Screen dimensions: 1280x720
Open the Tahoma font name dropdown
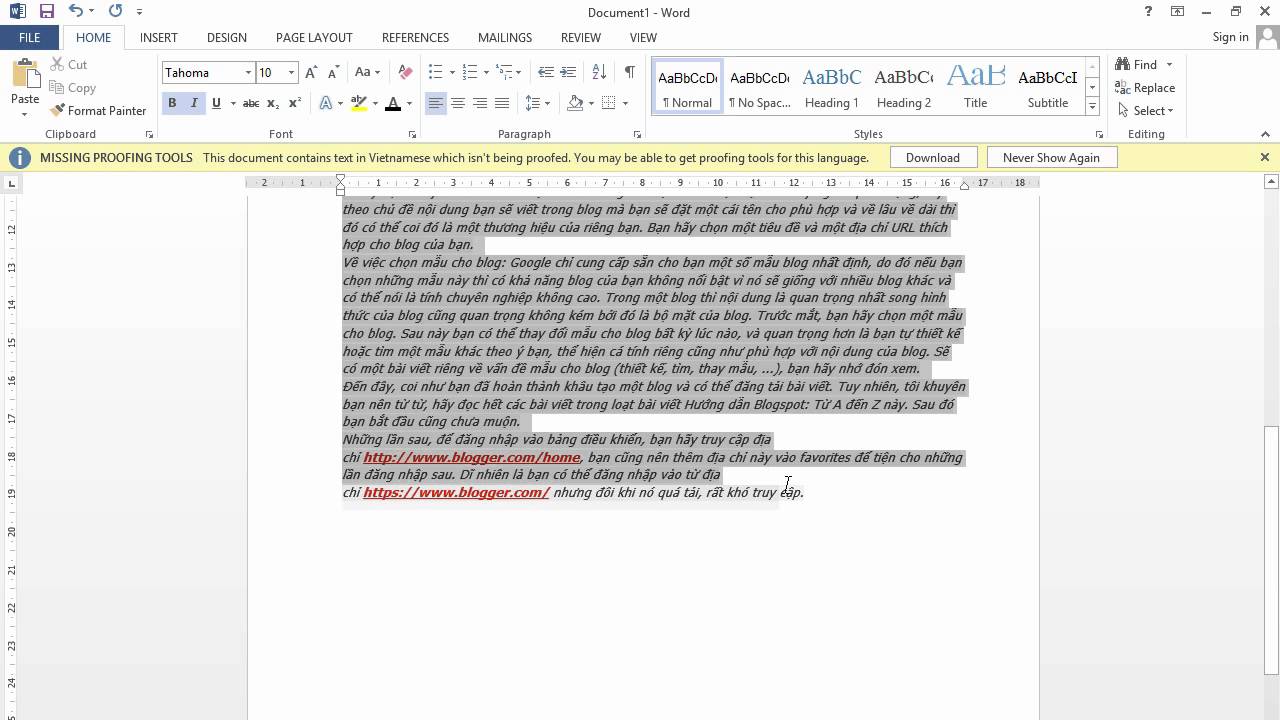(248, 72)
